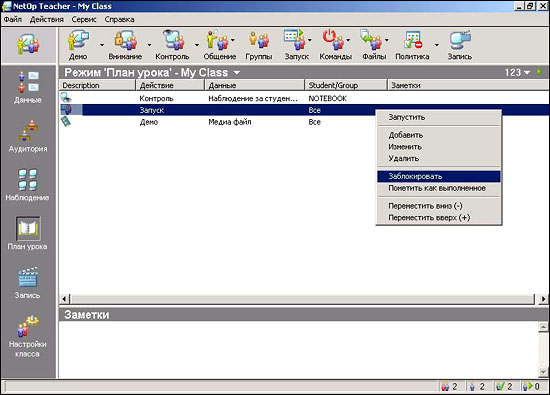Open the Действия menu
The height and width of the screenshot is (395, 550).
coord(47,19)
